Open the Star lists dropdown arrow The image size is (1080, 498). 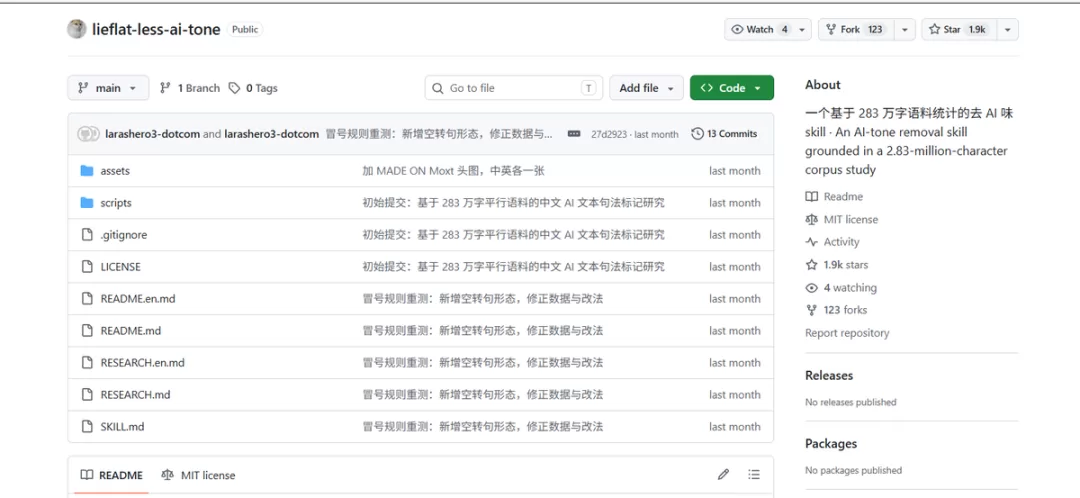pyautogui.click(x=1007, y=30)
